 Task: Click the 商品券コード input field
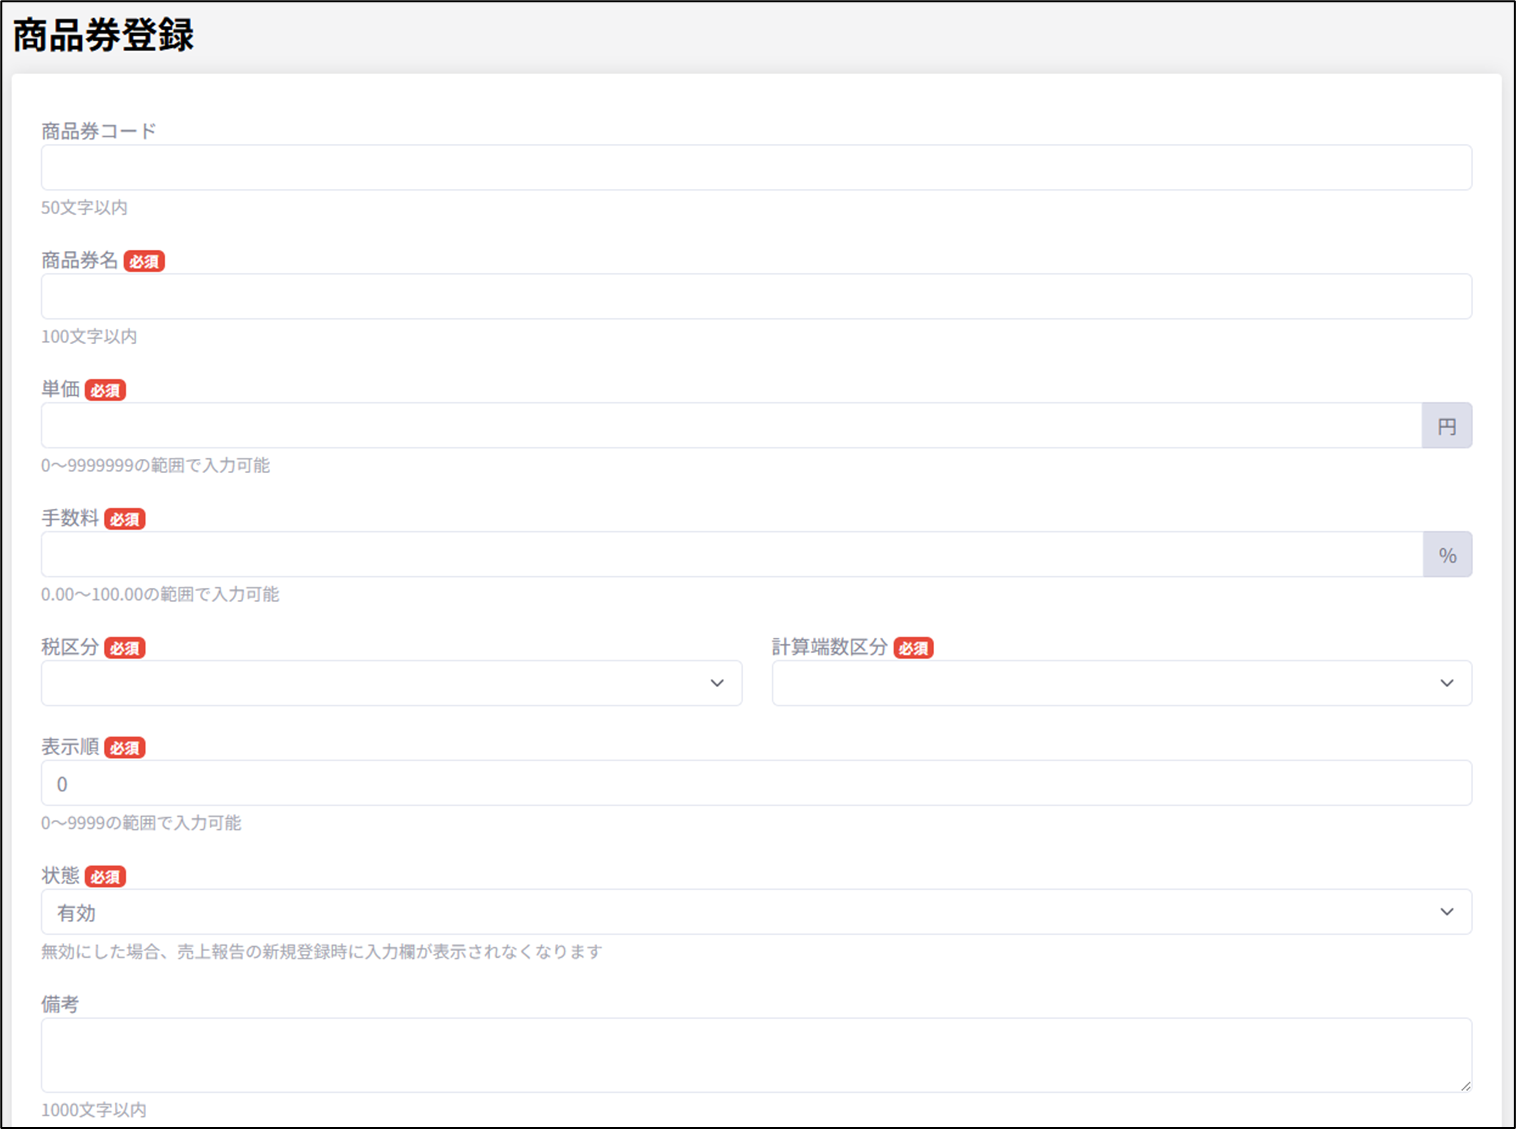(755, 168)
